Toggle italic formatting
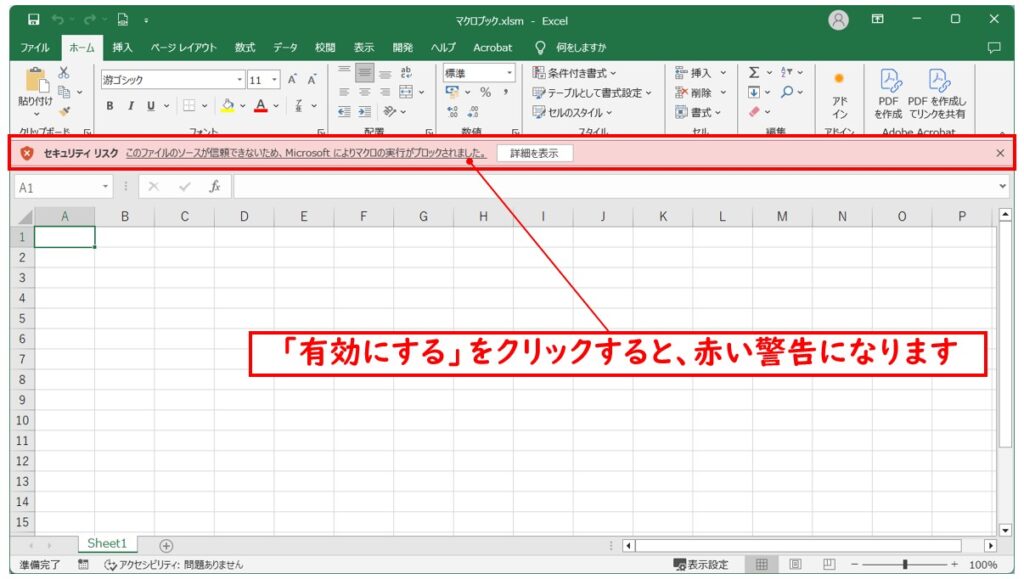 coord(130,106)
